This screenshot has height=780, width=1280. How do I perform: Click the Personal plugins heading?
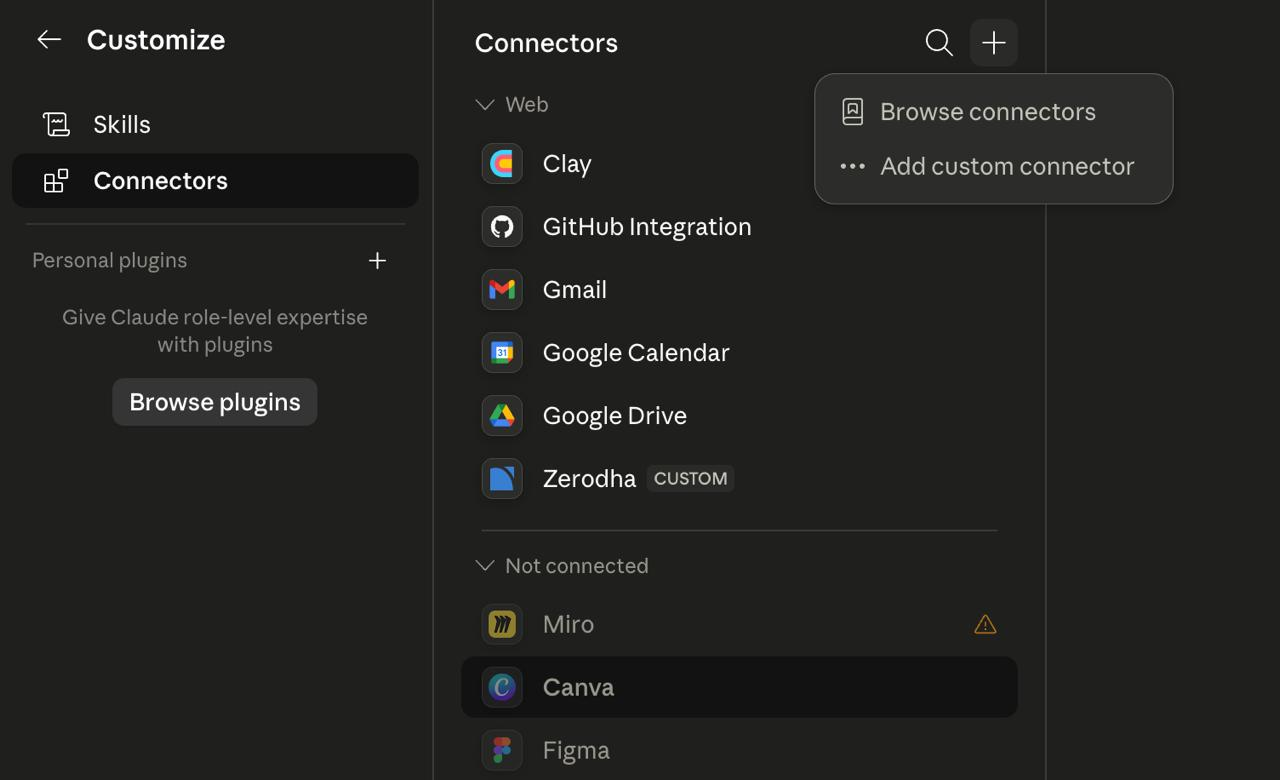pos(110,261)
